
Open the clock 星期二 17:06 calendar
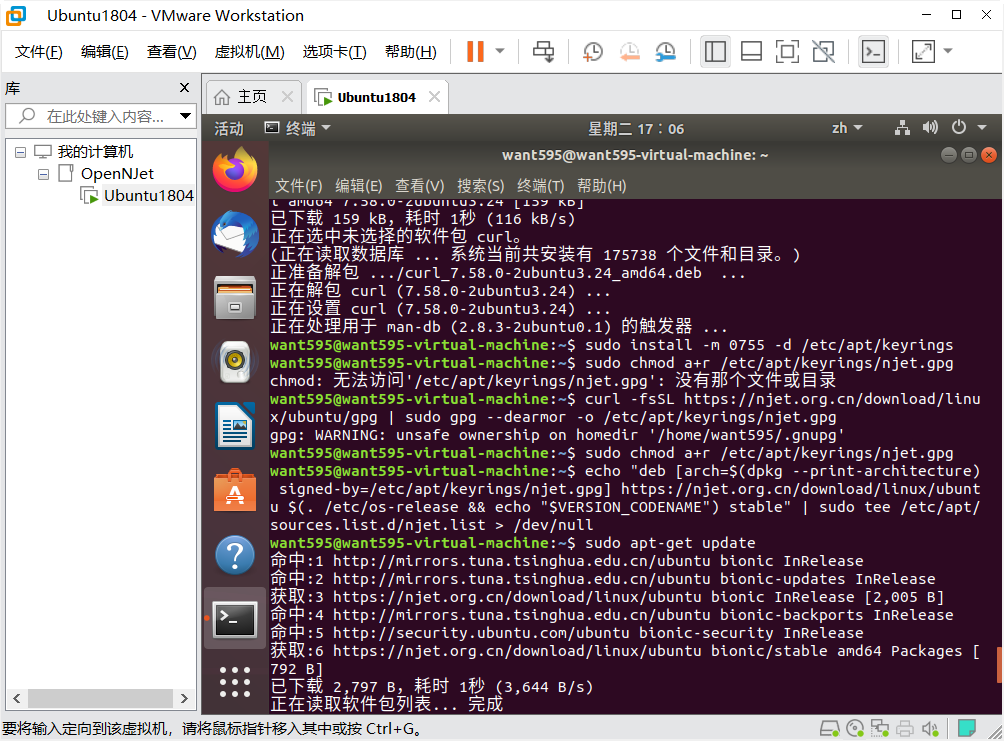click(636, 129)
